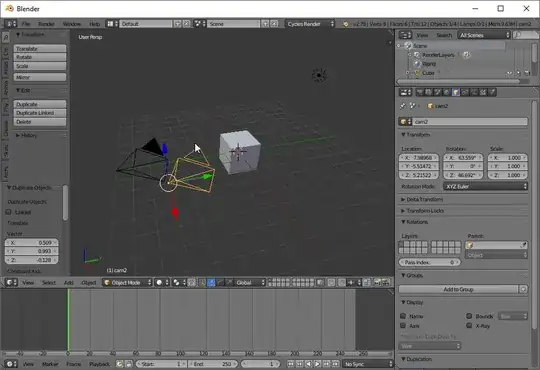Open the Cycles Render engine dropdown
The width and height of the screenshot is (540, 370).
(310, 24)
